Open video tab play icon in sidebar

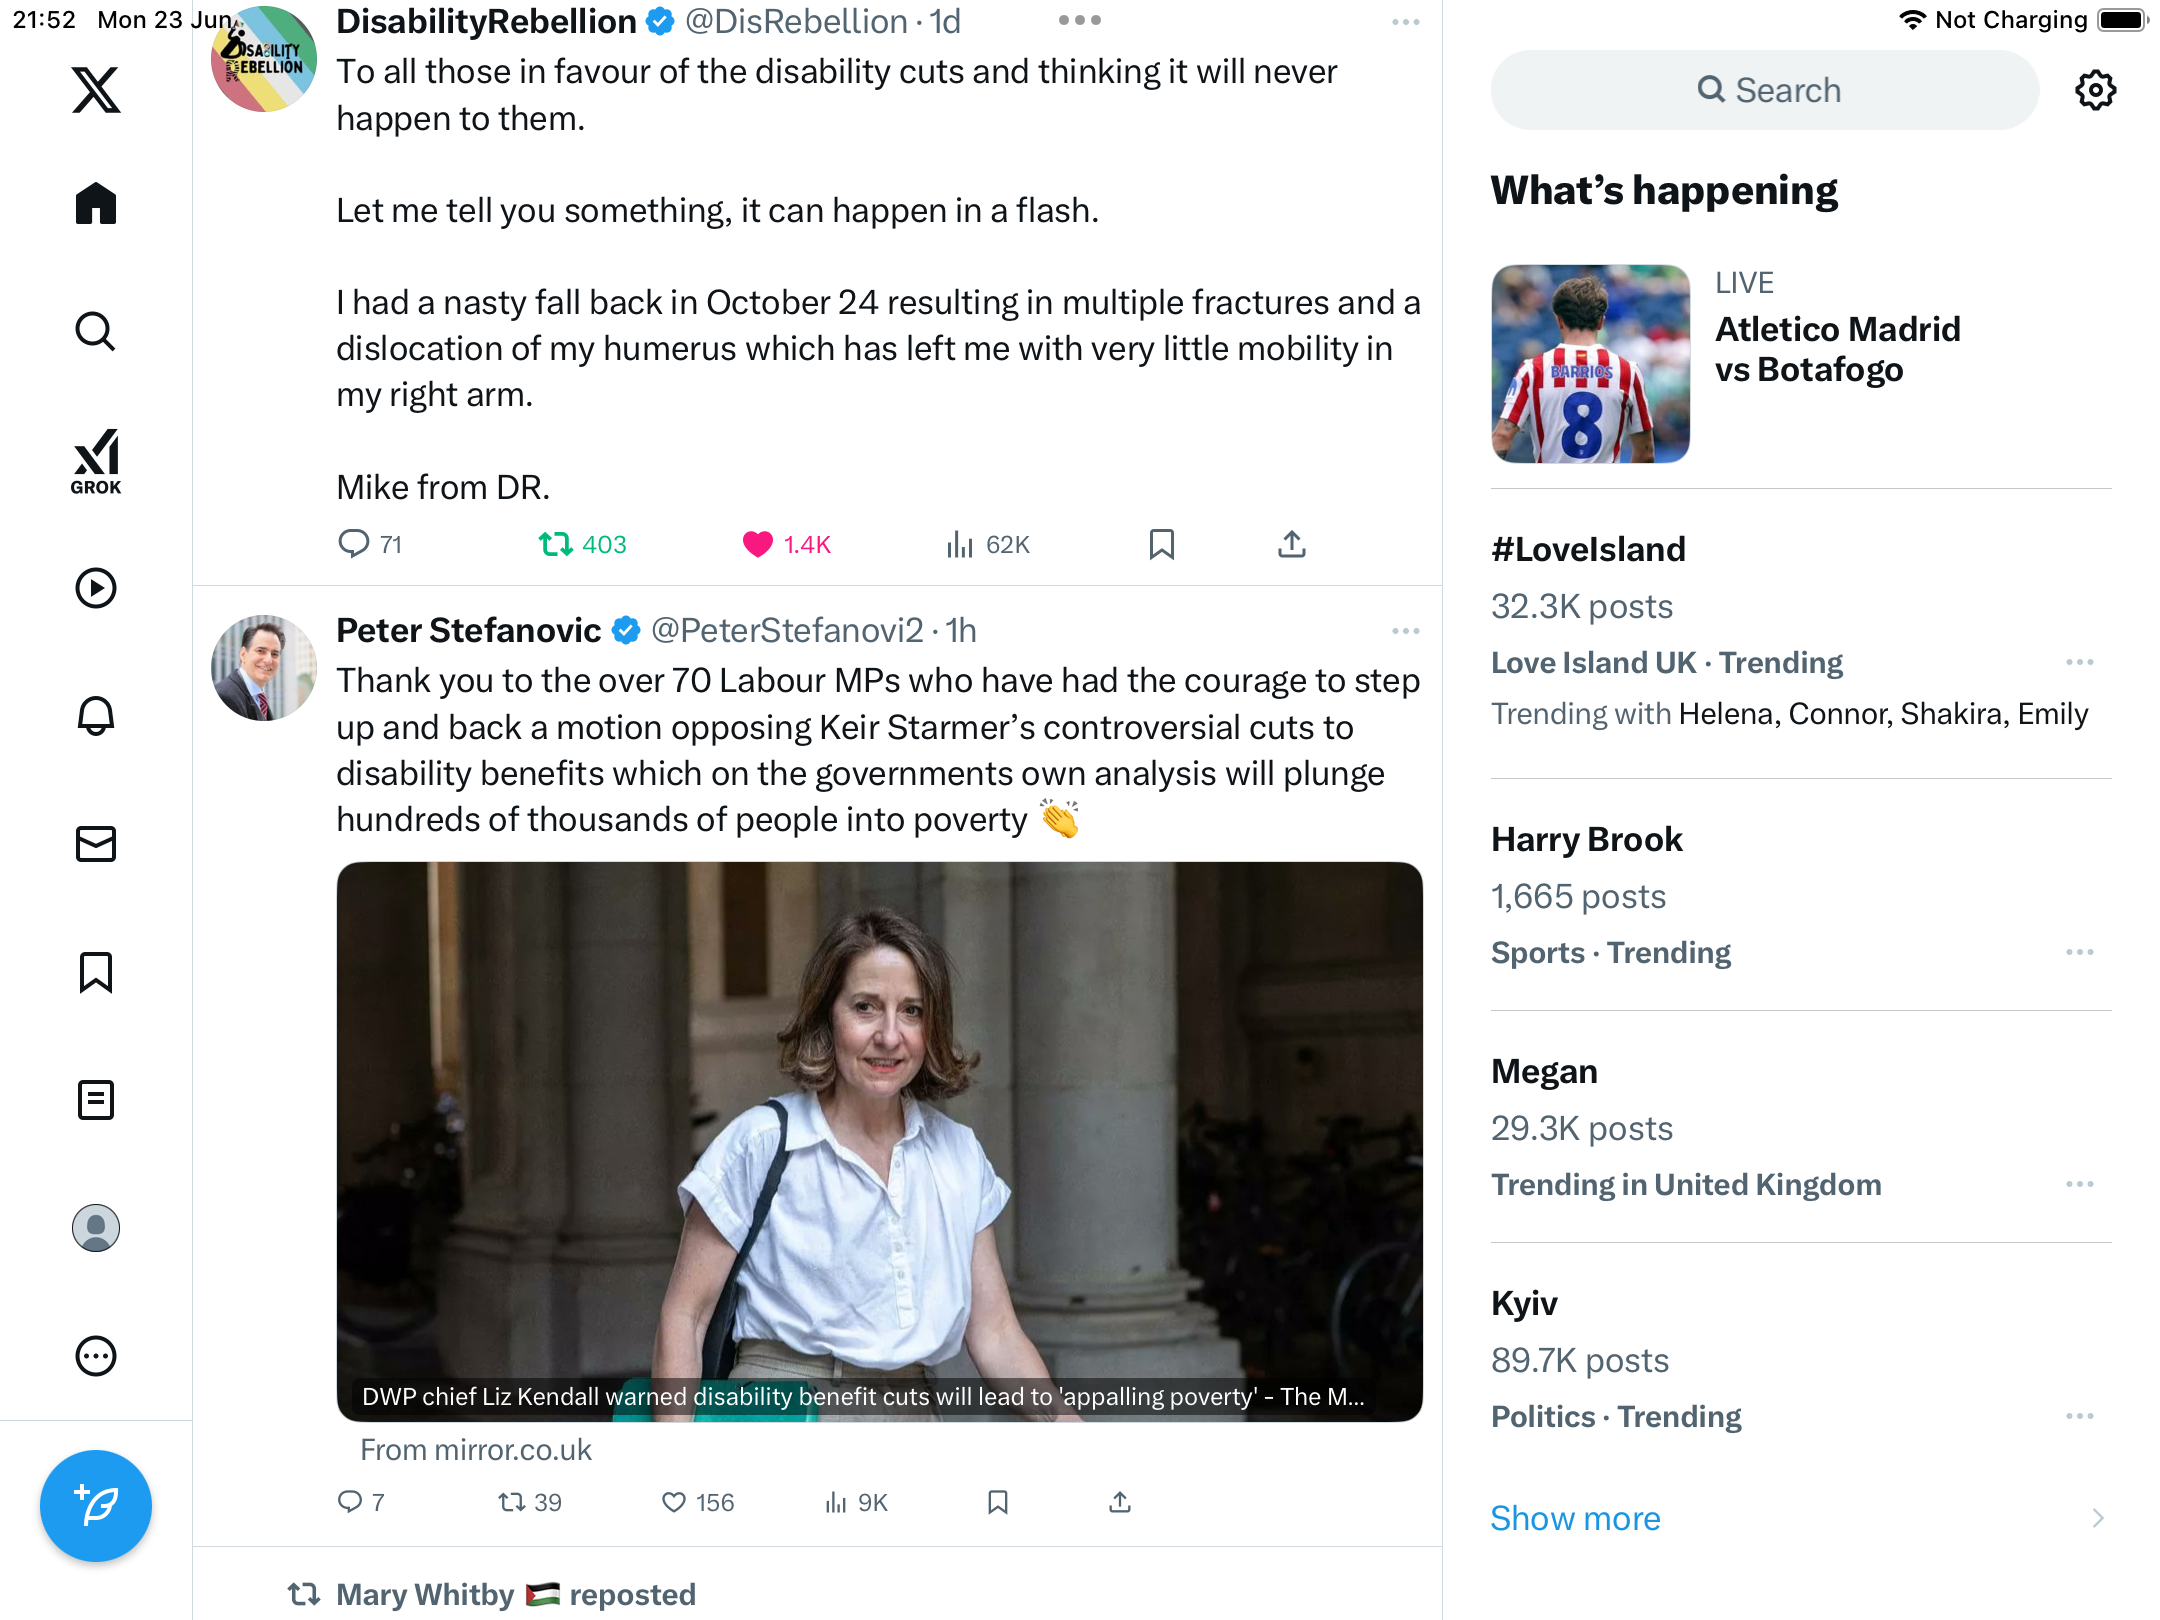(96, 588)
